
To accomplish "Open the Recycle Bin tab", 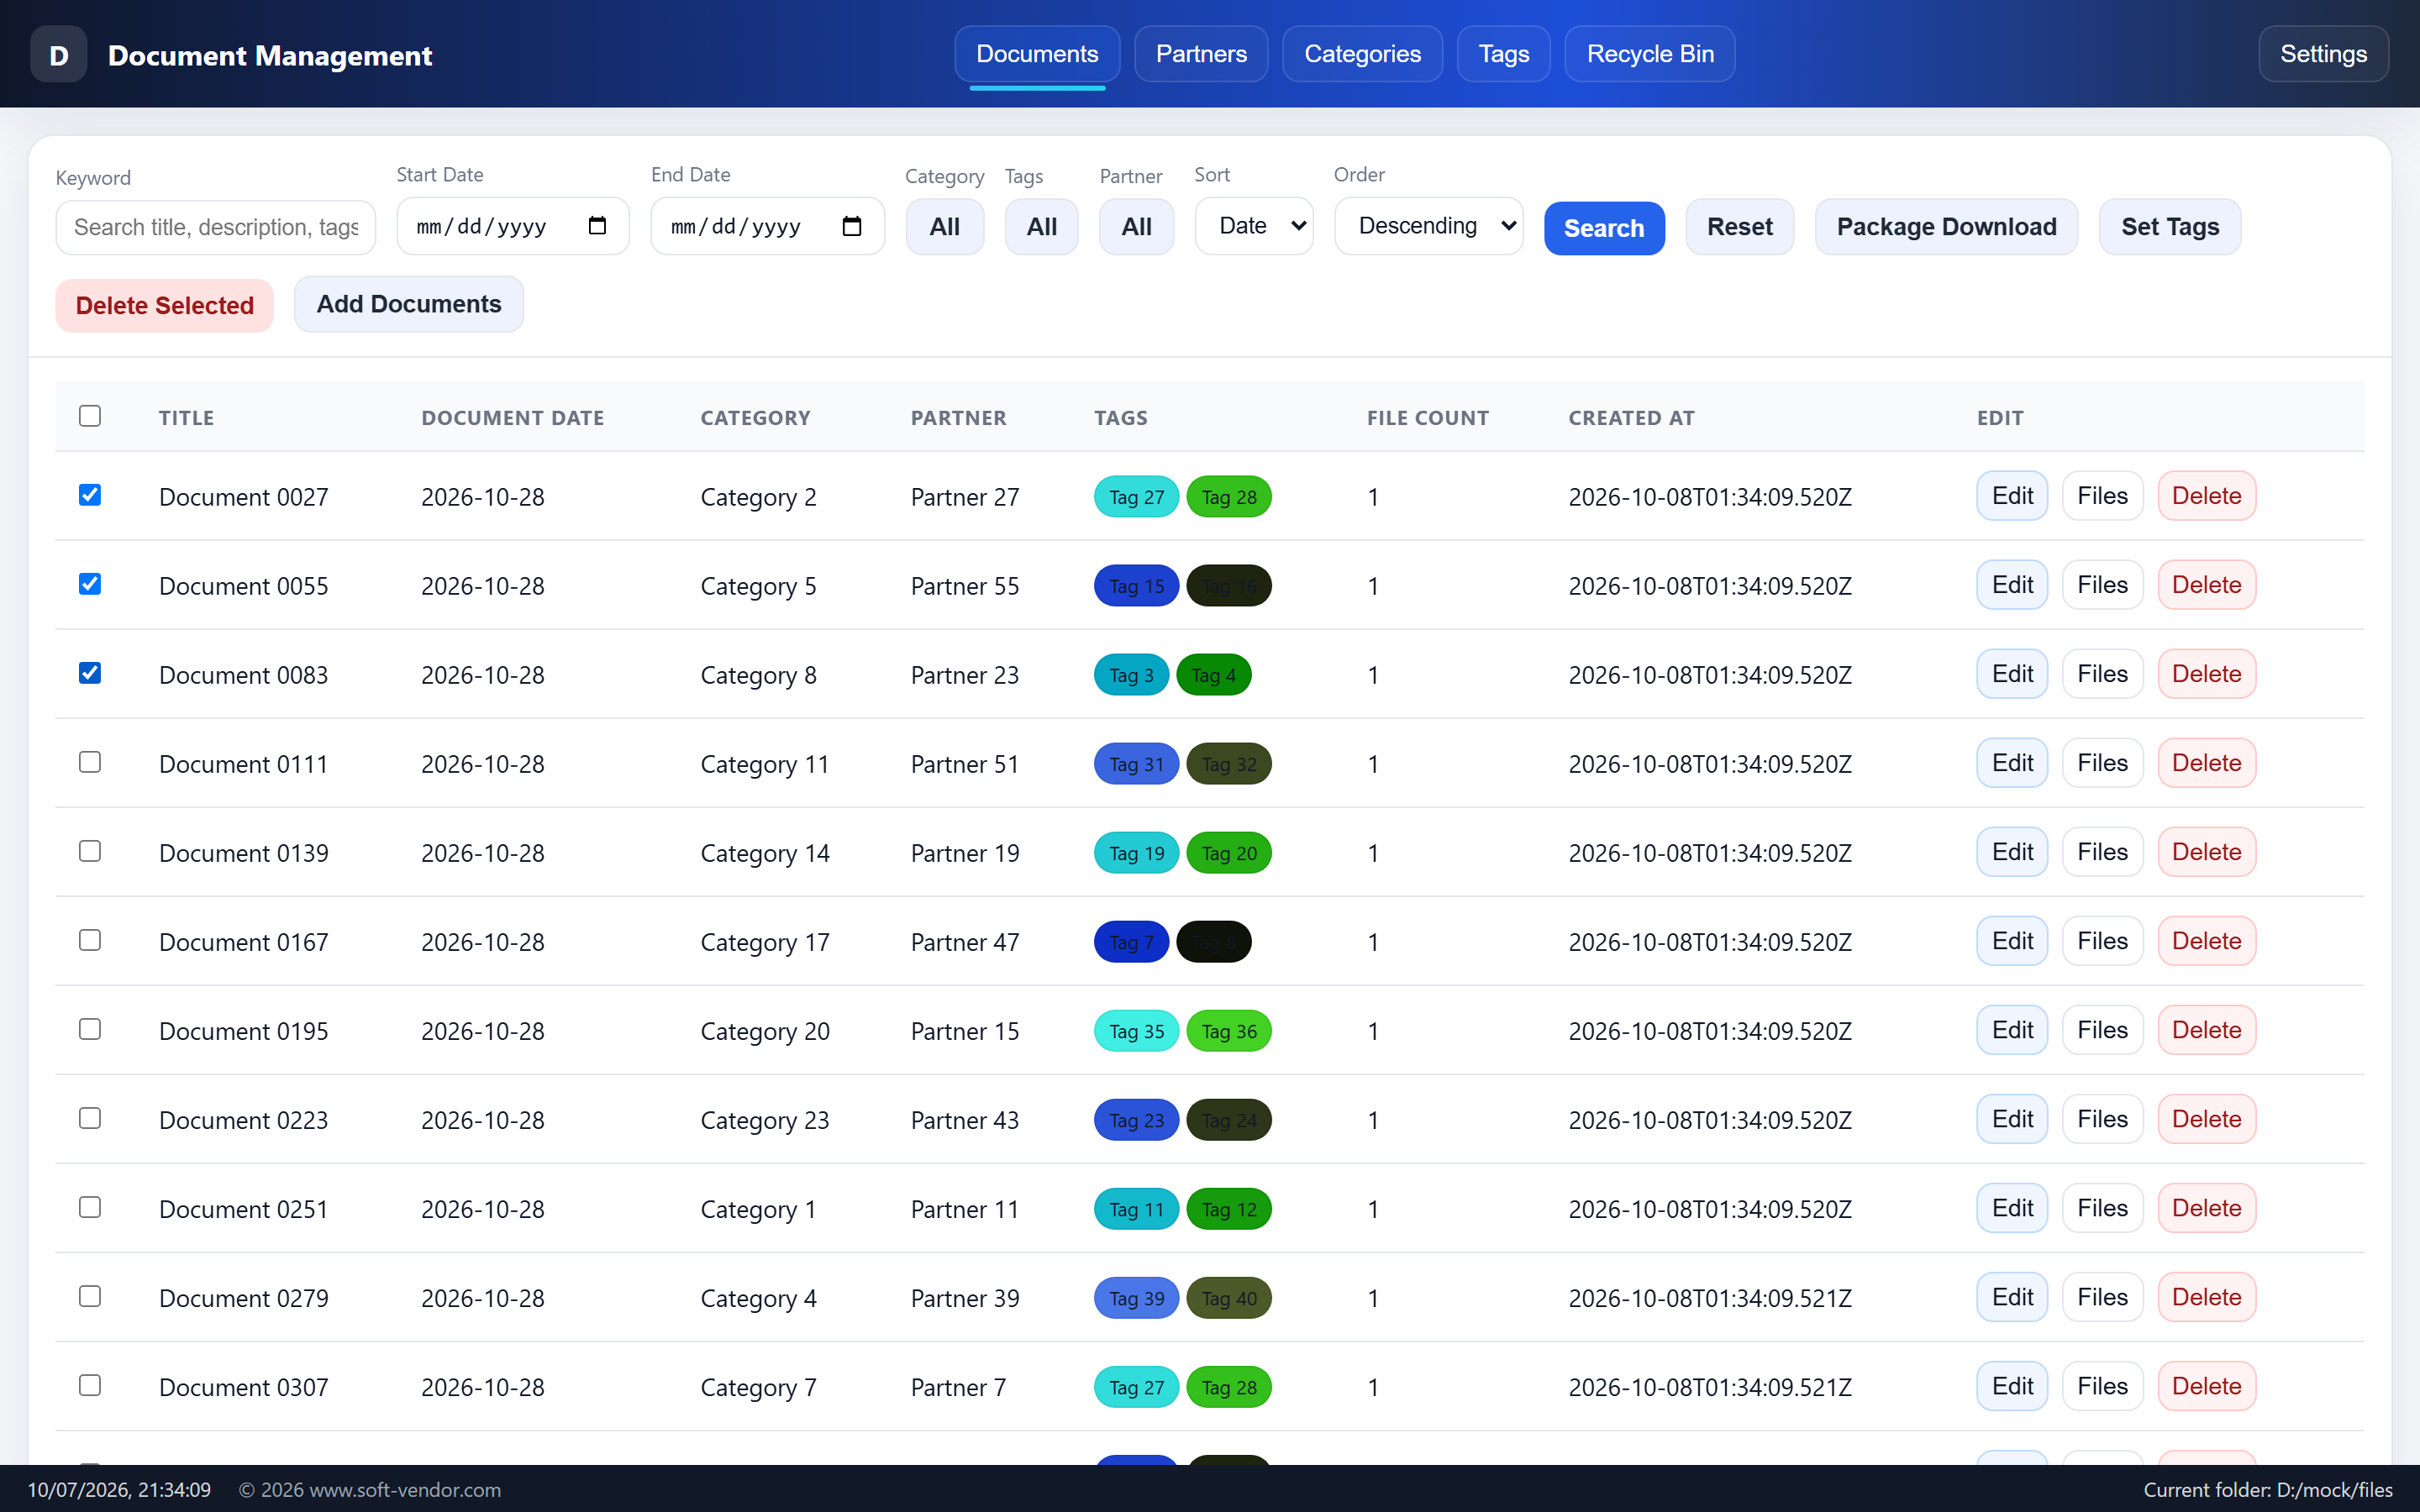I will 1650,54.
